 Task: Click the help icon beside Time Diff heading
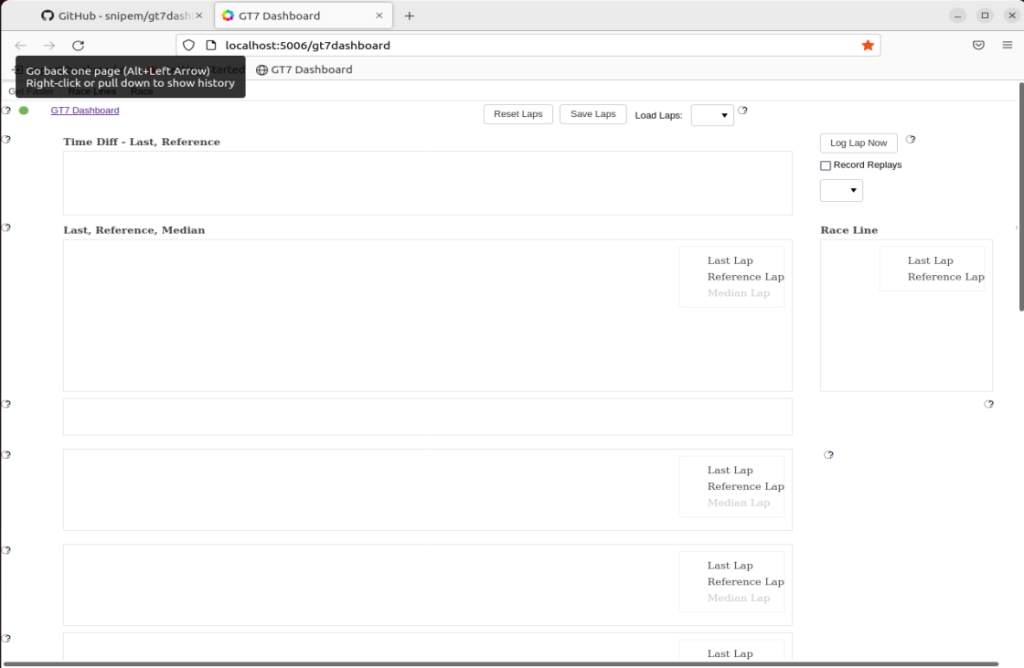pyautogui.click(x=7, y=139)
